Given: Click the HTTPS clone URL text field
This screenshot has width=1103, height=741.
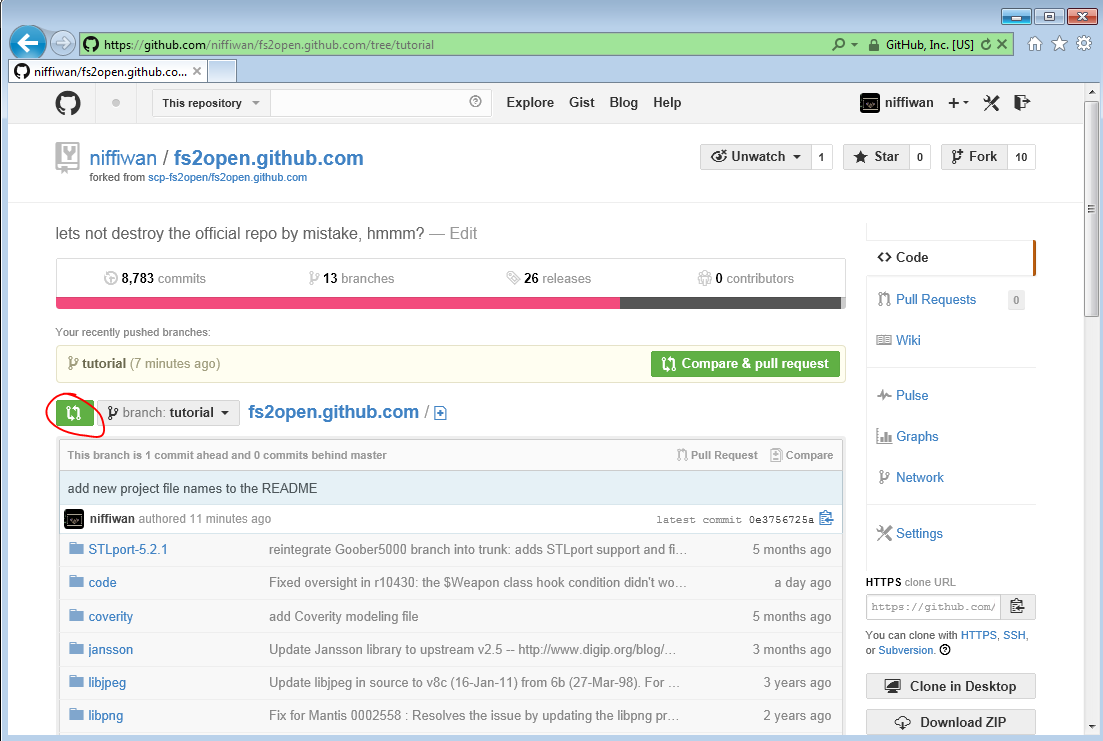Looking at the screenshot, I should [932, 606].
